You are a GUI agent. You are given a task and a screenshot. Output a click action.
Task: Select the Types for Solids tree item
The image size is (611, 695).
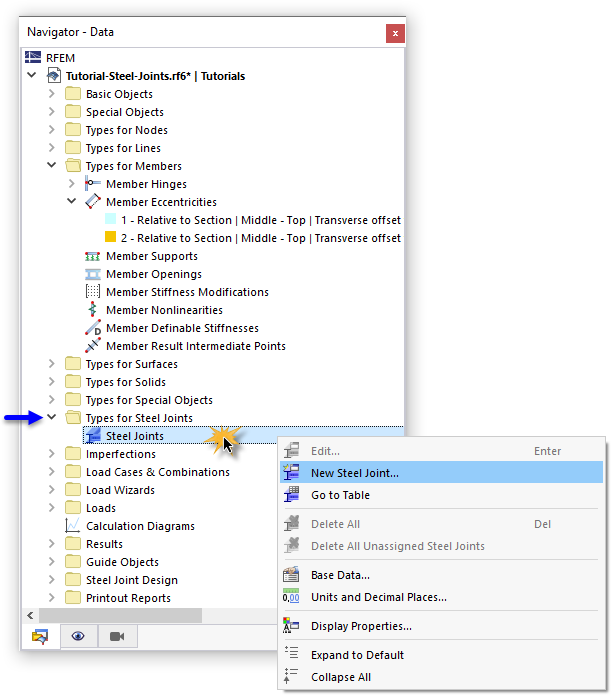click(126, 382)
